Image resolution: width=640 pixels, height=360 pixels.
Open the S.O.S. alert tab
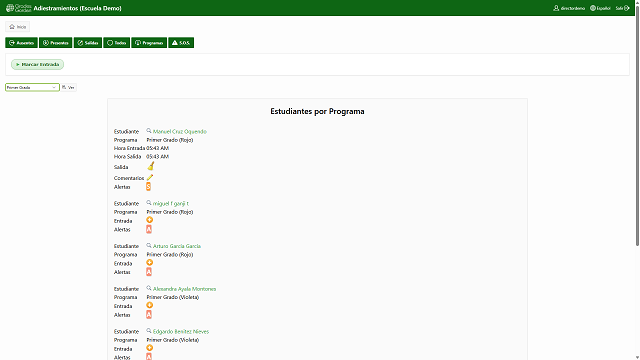[x=181, y=43]
